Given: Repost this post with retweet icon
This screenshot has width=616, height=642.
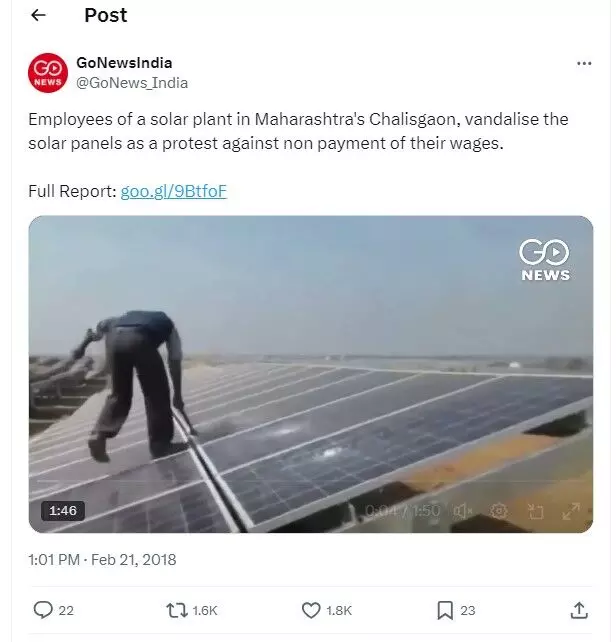Looking at the screenshot, I should point(177,610).
